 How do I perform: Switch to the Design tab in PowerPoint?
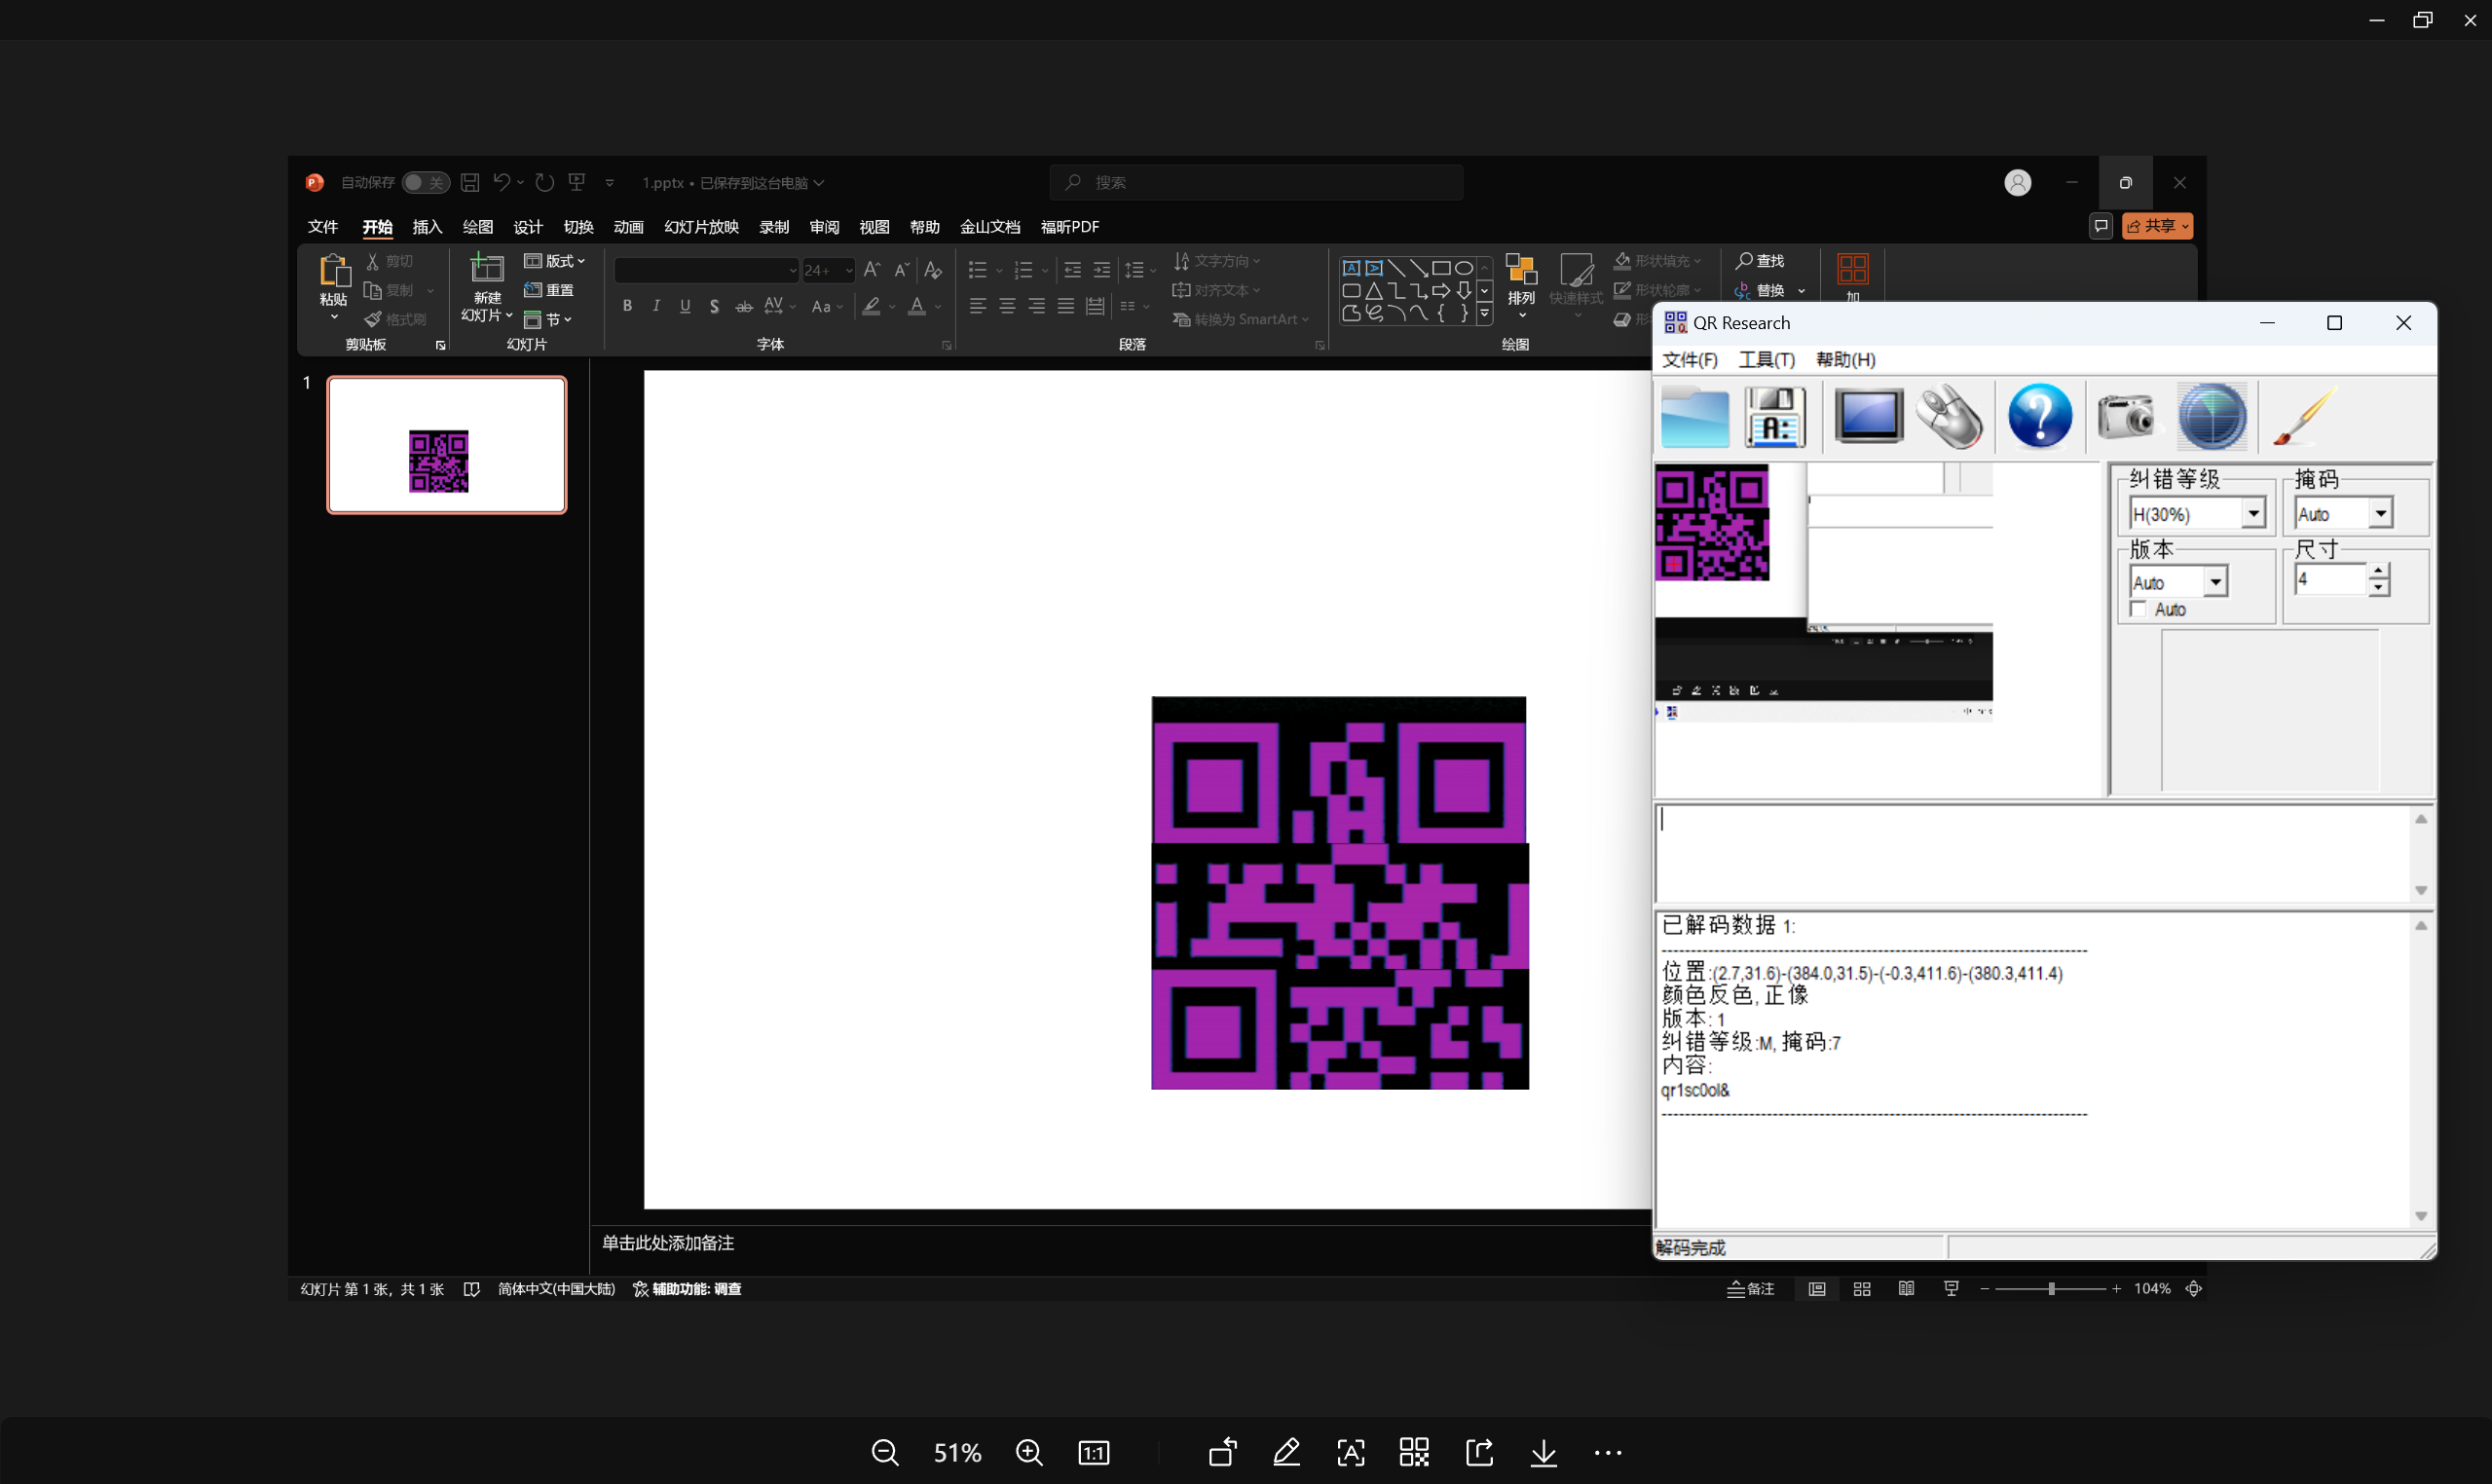coord(528,227)
